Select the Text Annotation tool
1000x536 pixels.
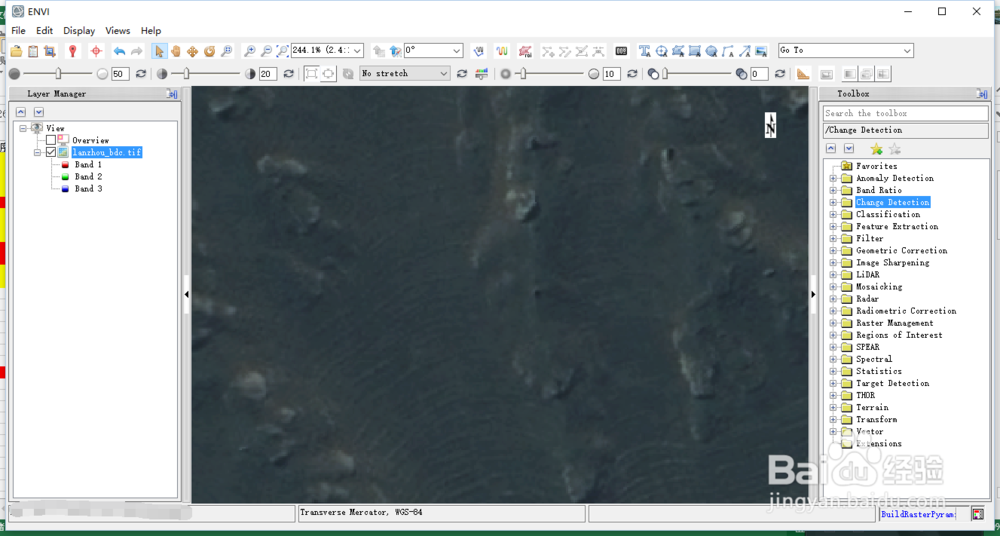(645, 50)
